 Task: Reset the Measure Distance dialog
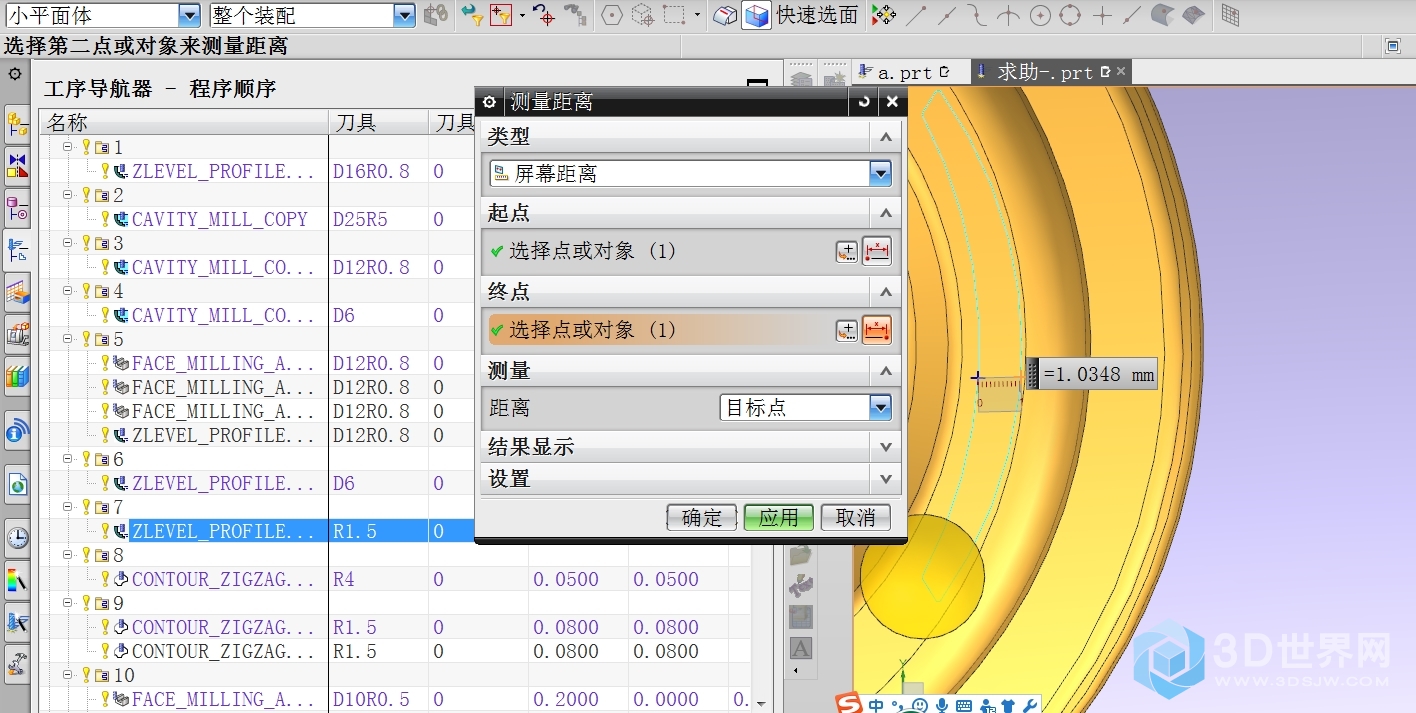point(865,102)
